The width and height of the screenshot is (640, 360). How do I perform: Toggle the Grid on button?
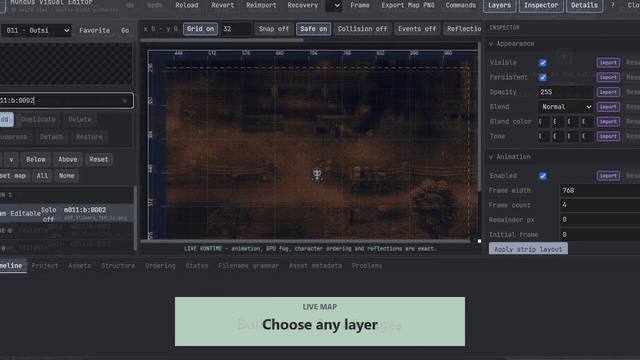200,29
